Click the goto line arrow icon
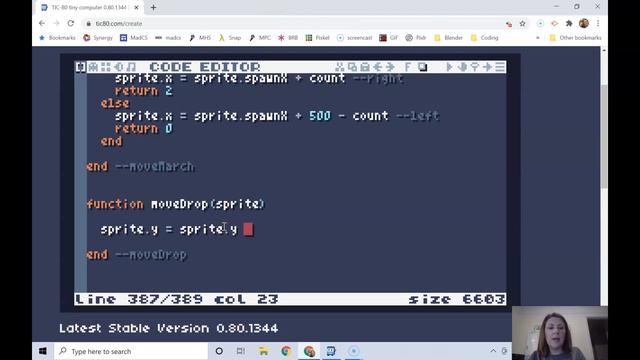This screenshot has height=360, width=640. [x=487, y=67]
